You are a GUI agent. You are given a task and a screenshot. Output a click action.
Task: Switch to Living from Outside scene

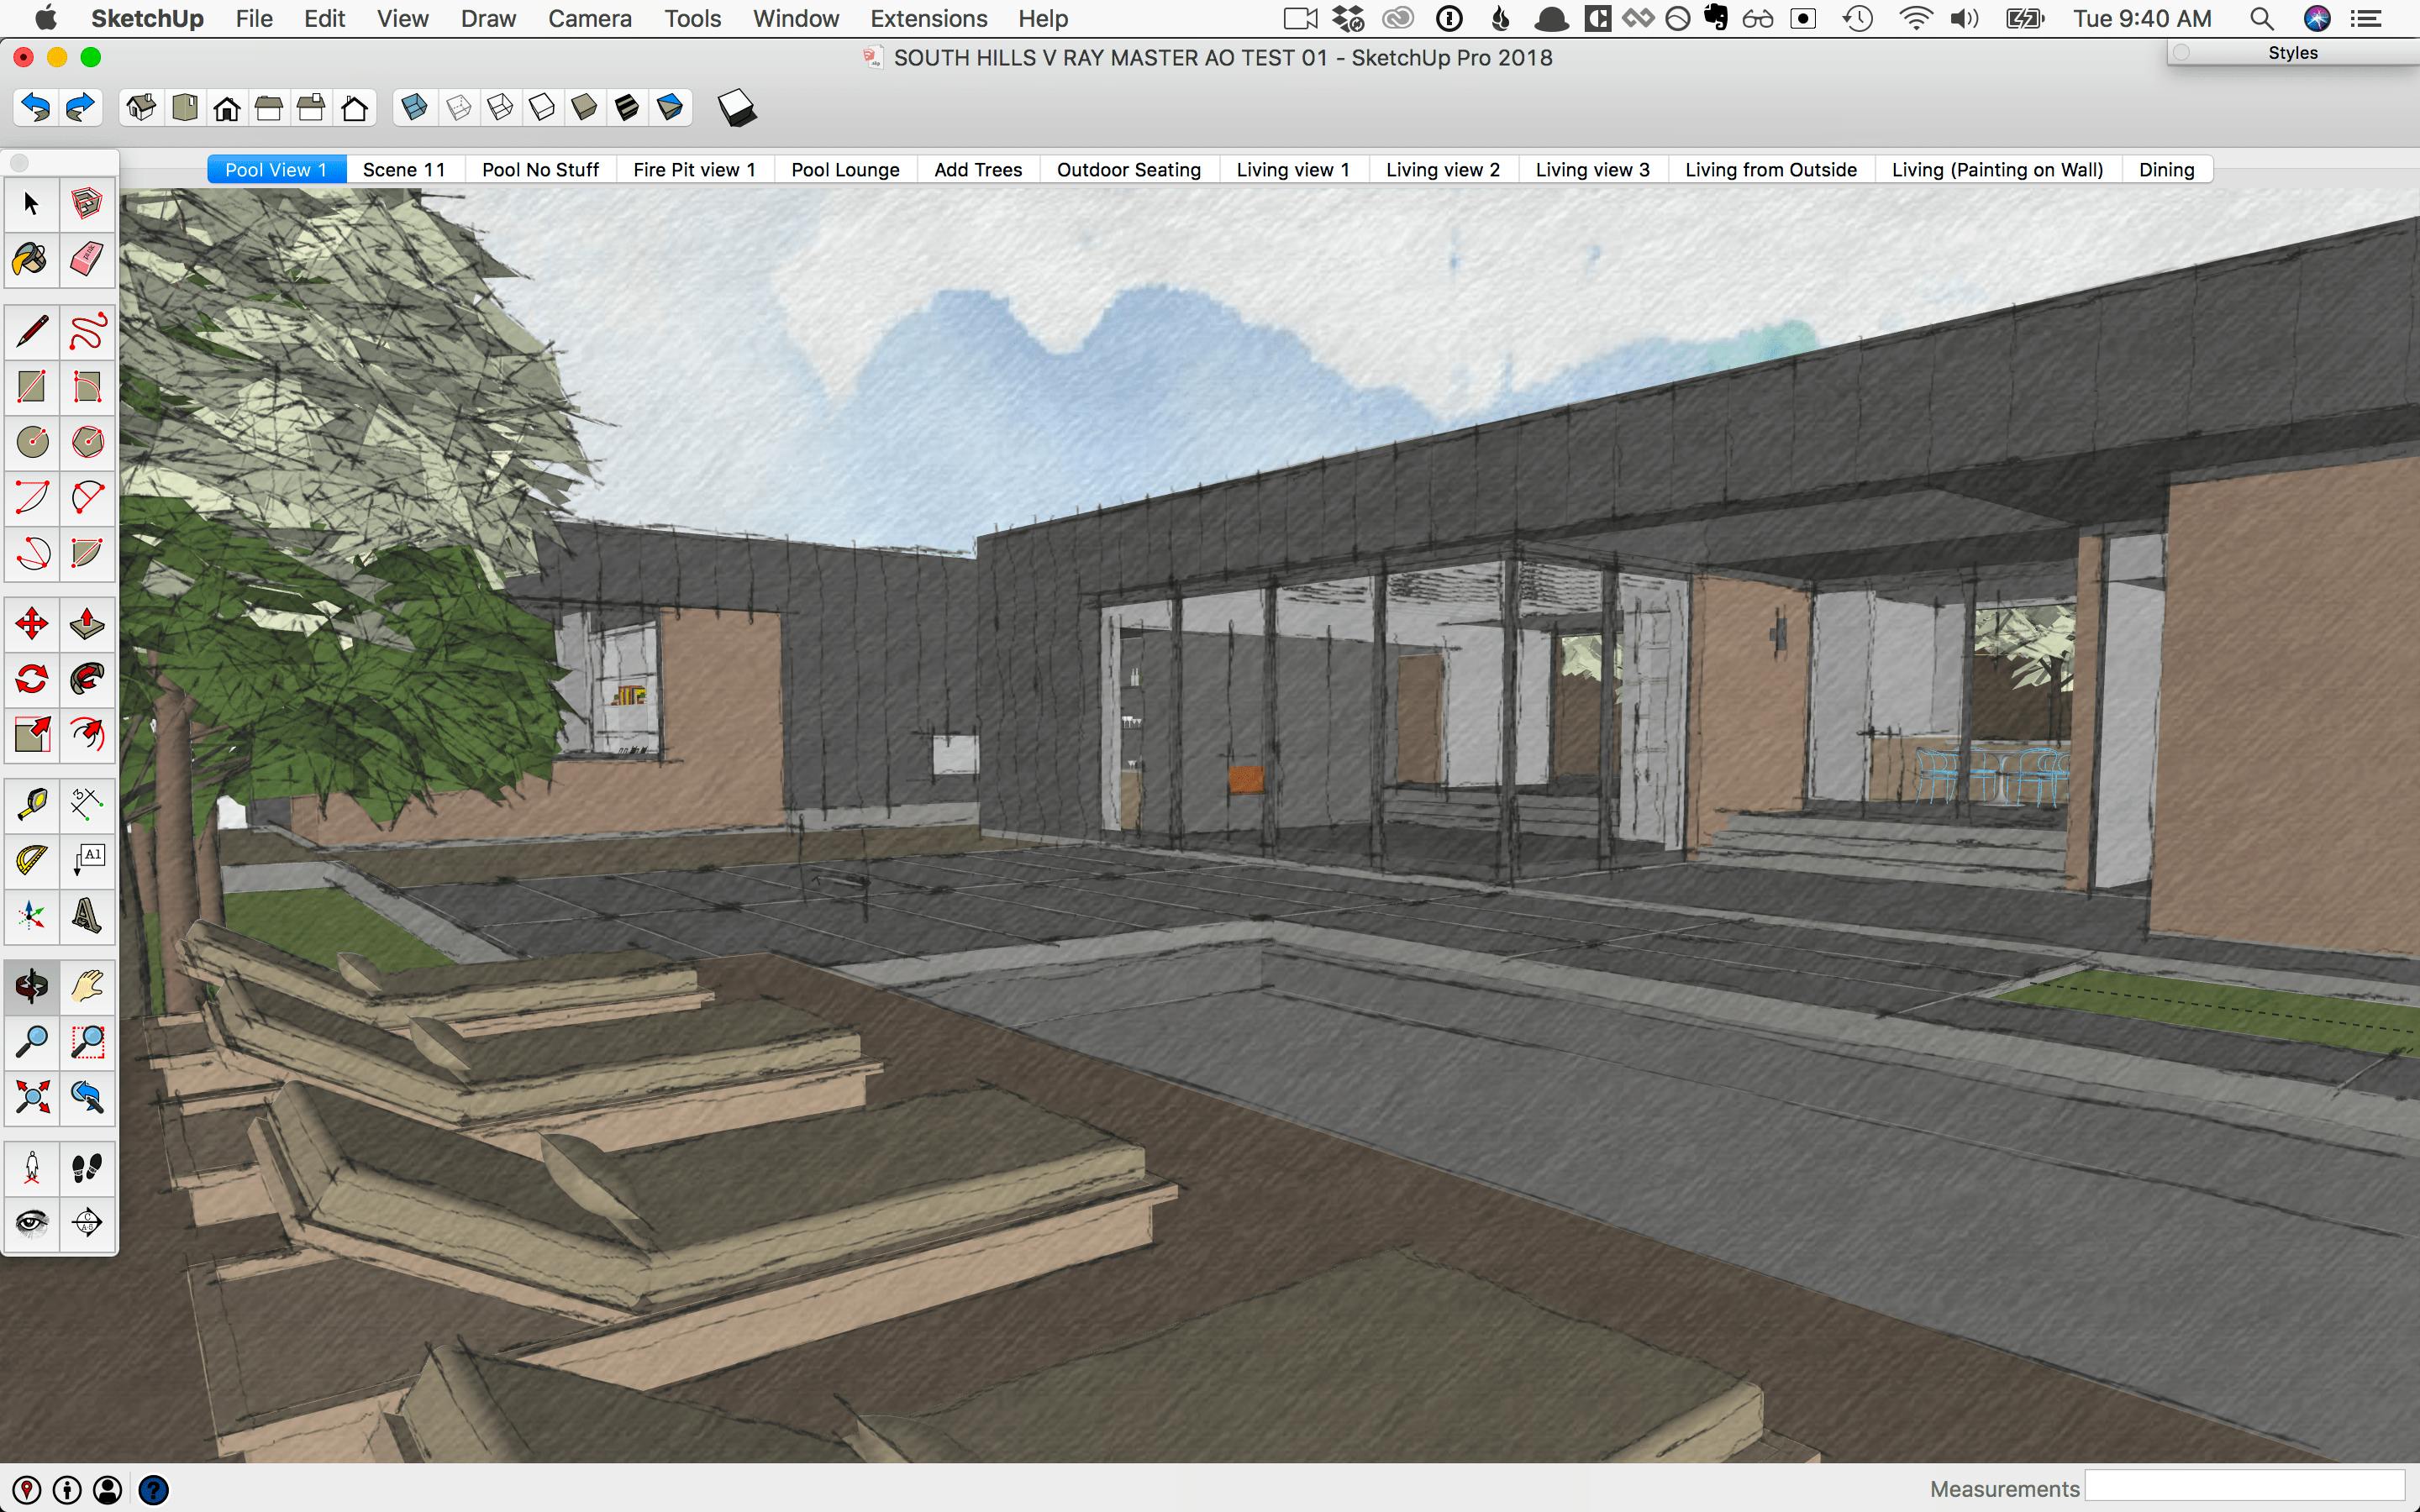pyautogui.click(x=1771, y=169)
